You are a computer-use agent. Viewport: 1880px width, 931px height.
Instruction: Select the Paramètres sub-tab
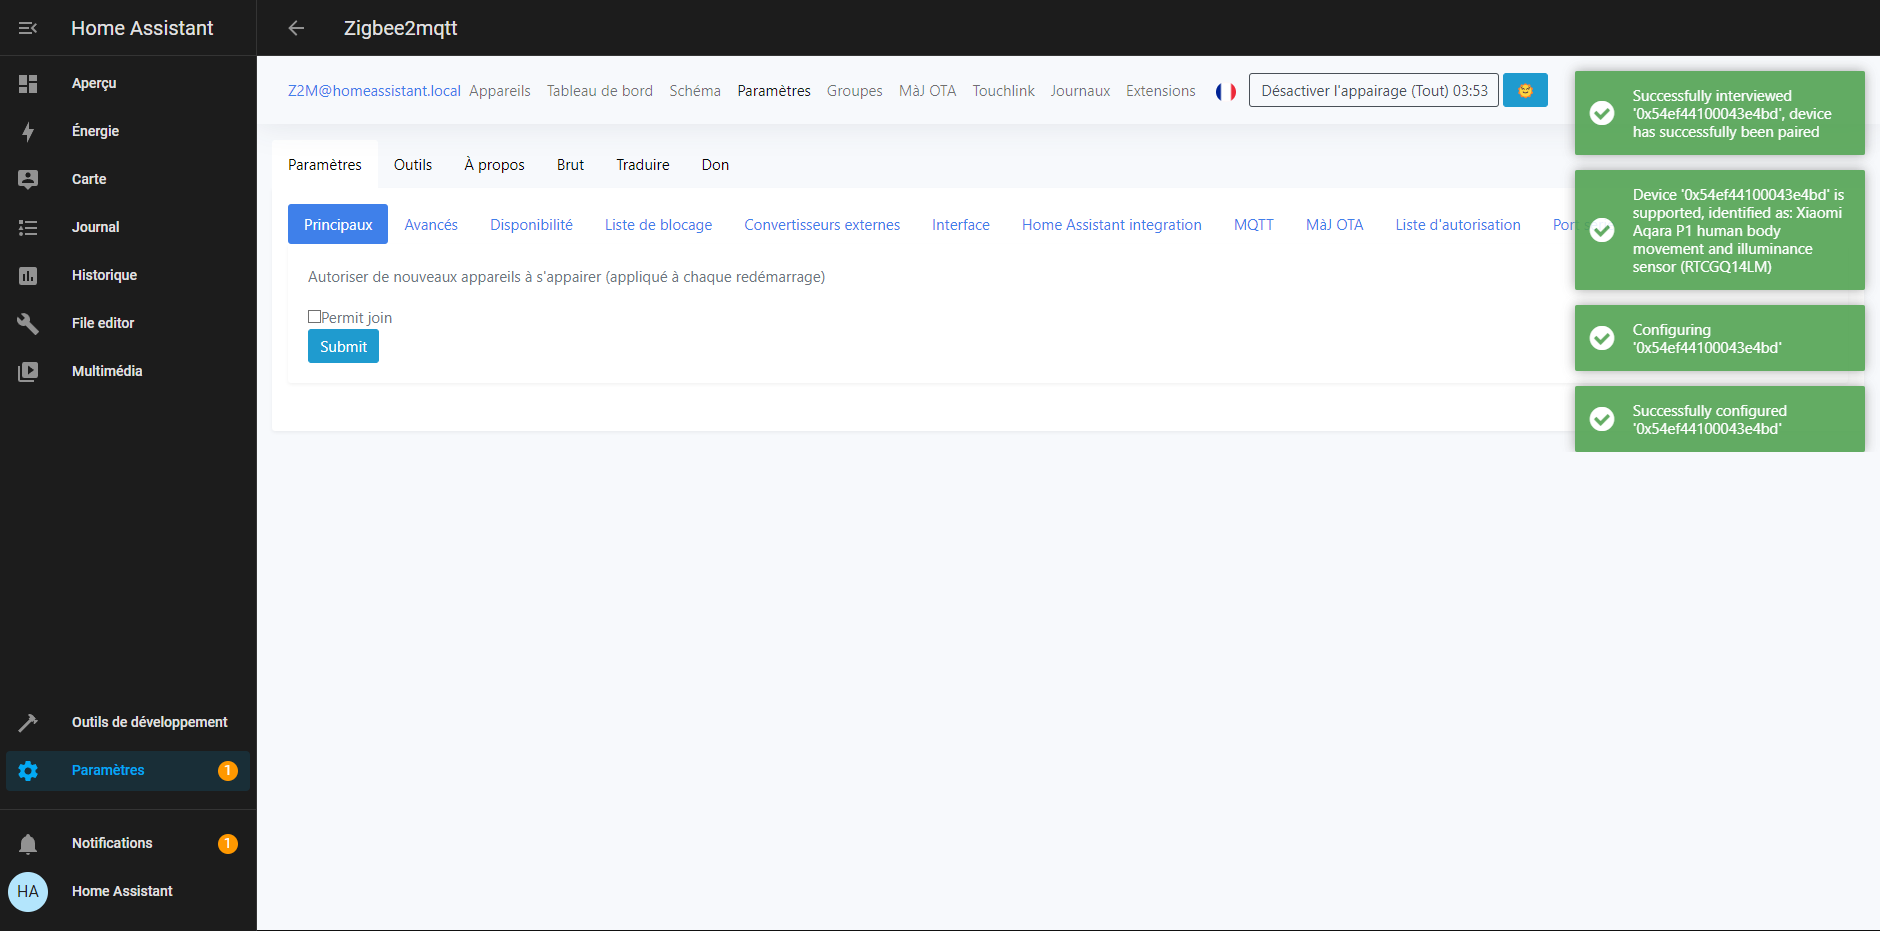[x=325, y=165]
